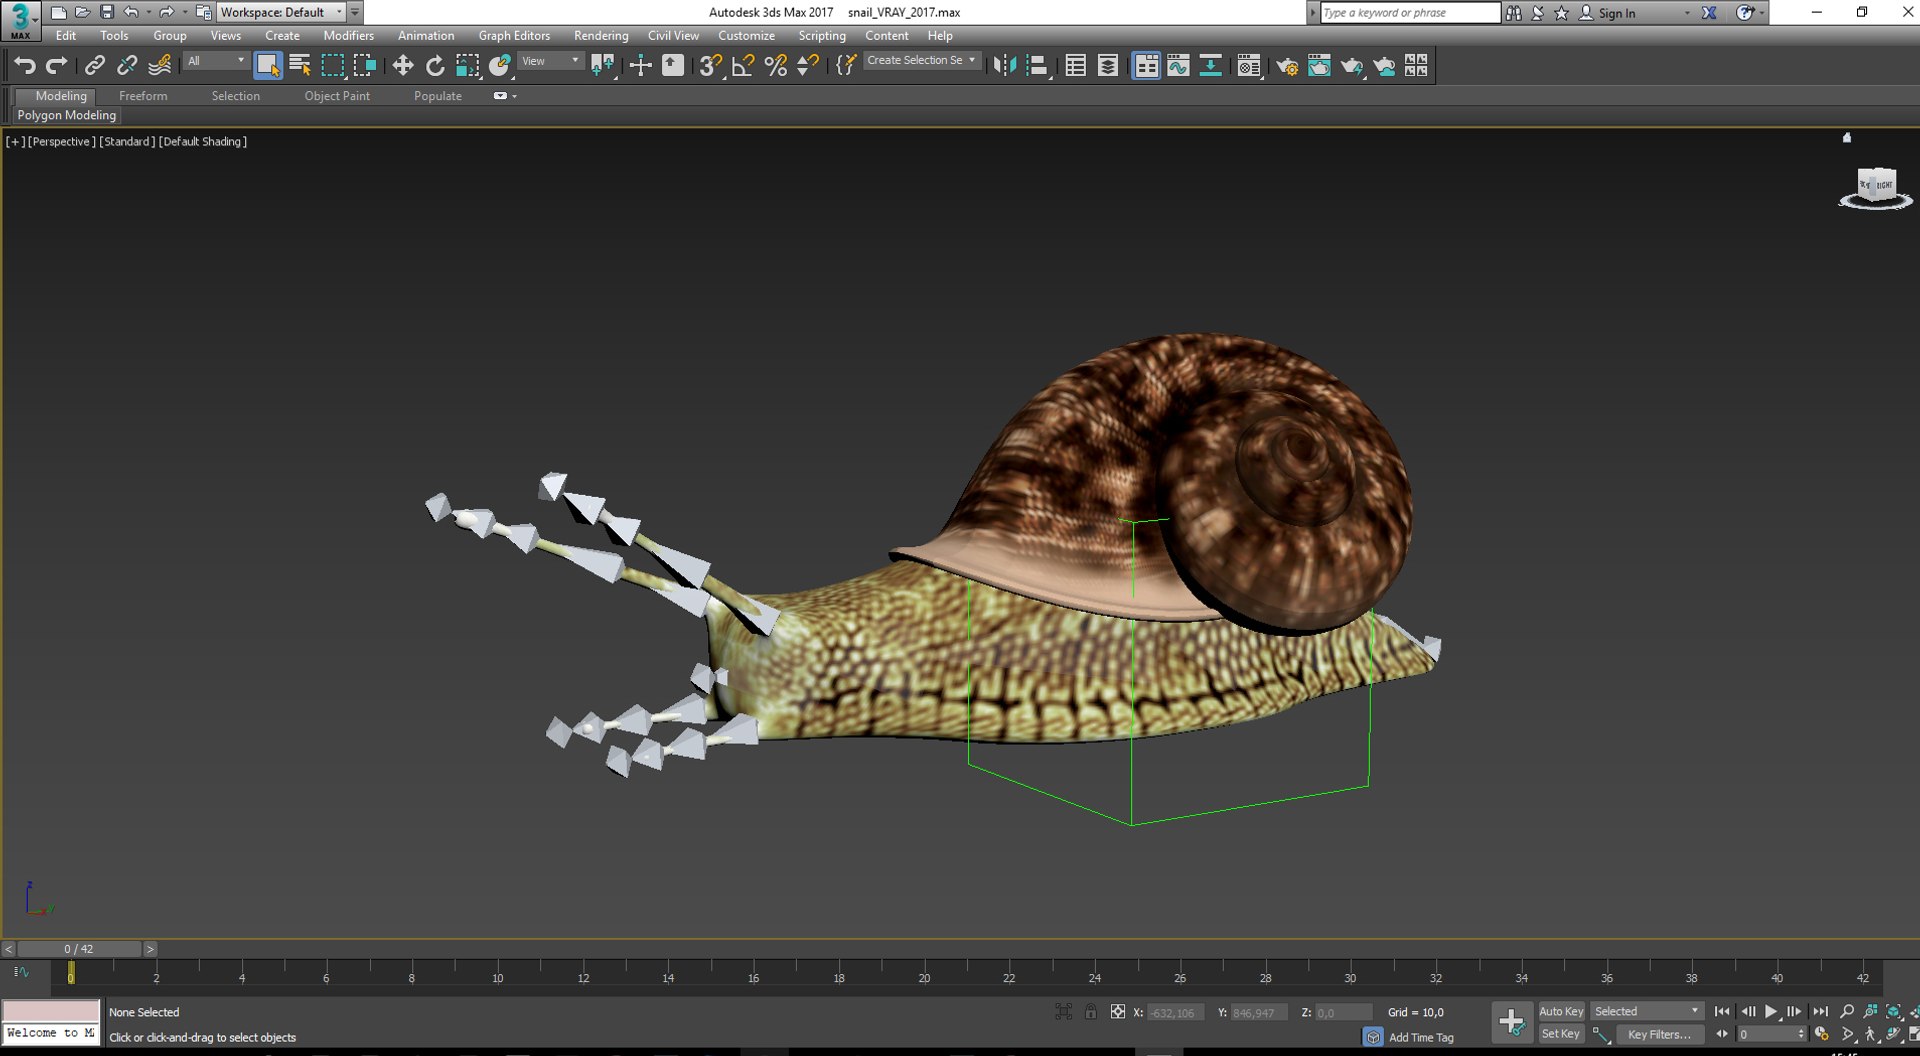Switch to the Freeform ribbon tab
Viewport: 1920px width, 1056px height.
tap(143, 96)
